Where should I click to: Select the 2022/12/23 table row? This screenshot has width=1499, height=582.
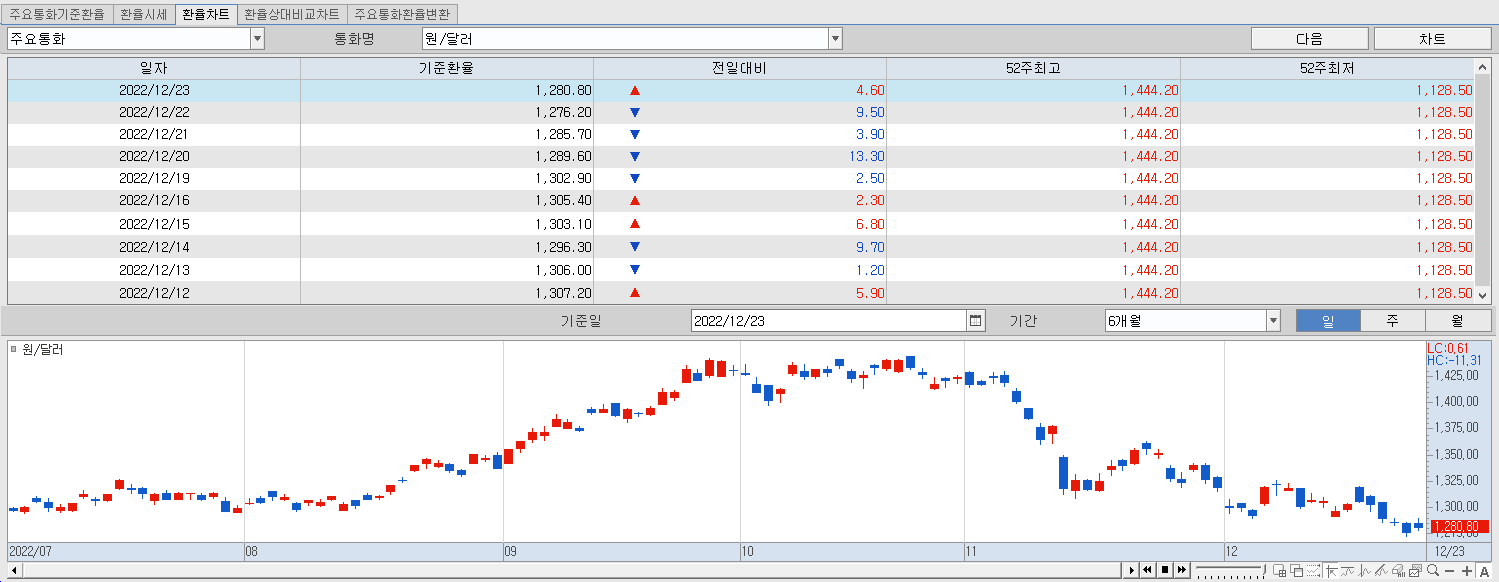[741, 90]
